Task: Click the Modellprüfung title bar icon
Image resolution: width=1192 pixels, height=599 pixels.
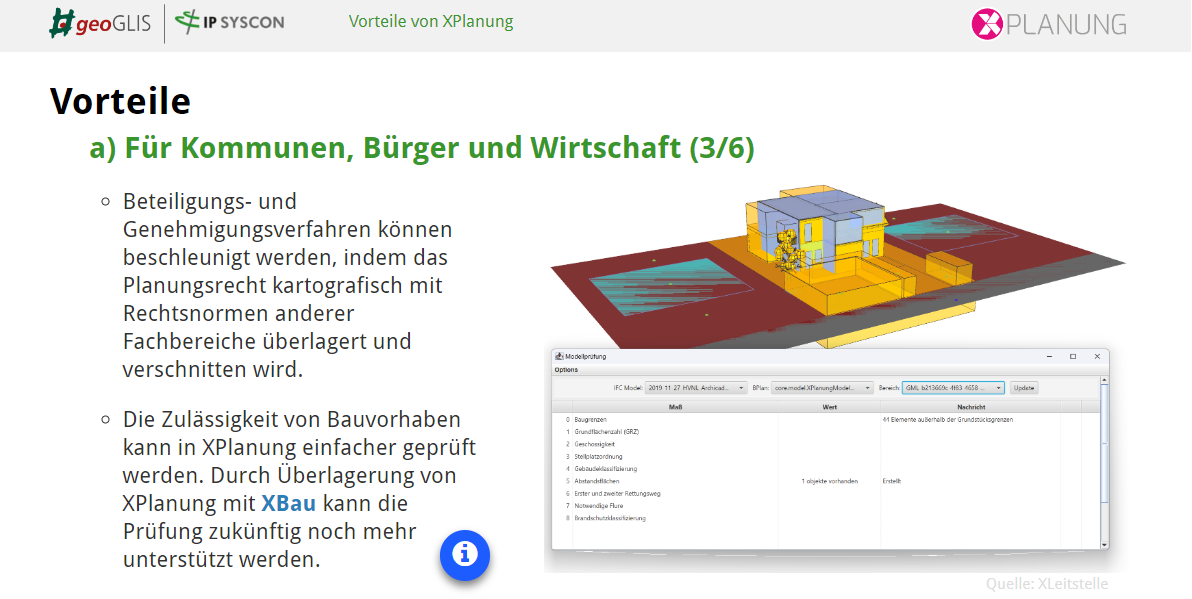Action: point(559,356)
